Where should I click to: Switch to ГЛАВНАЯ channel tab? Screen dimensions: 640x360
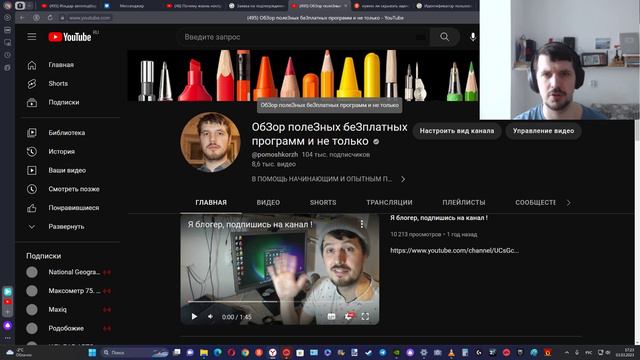[211, 202]
